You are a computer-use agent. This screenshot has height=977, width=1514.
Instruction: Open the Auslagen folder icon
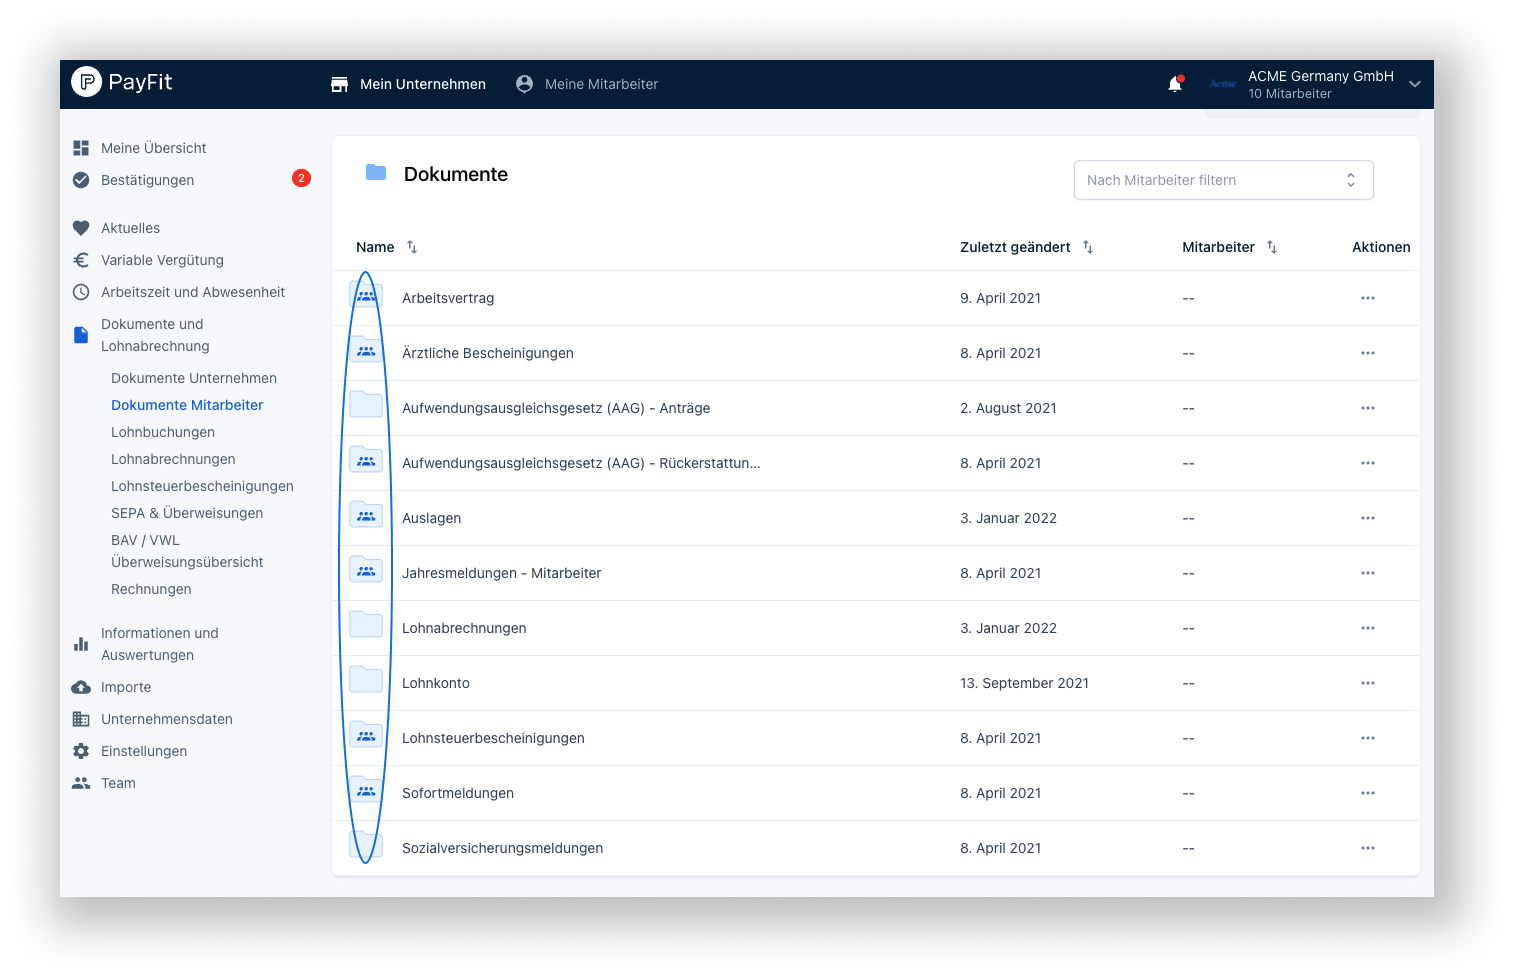[366, 515]
